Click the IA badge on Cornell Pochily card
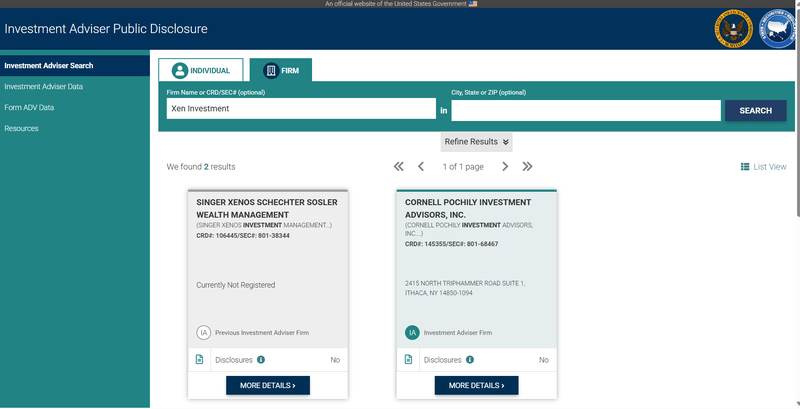The height and width of the screenshot is (409, 800). [412, 333]
